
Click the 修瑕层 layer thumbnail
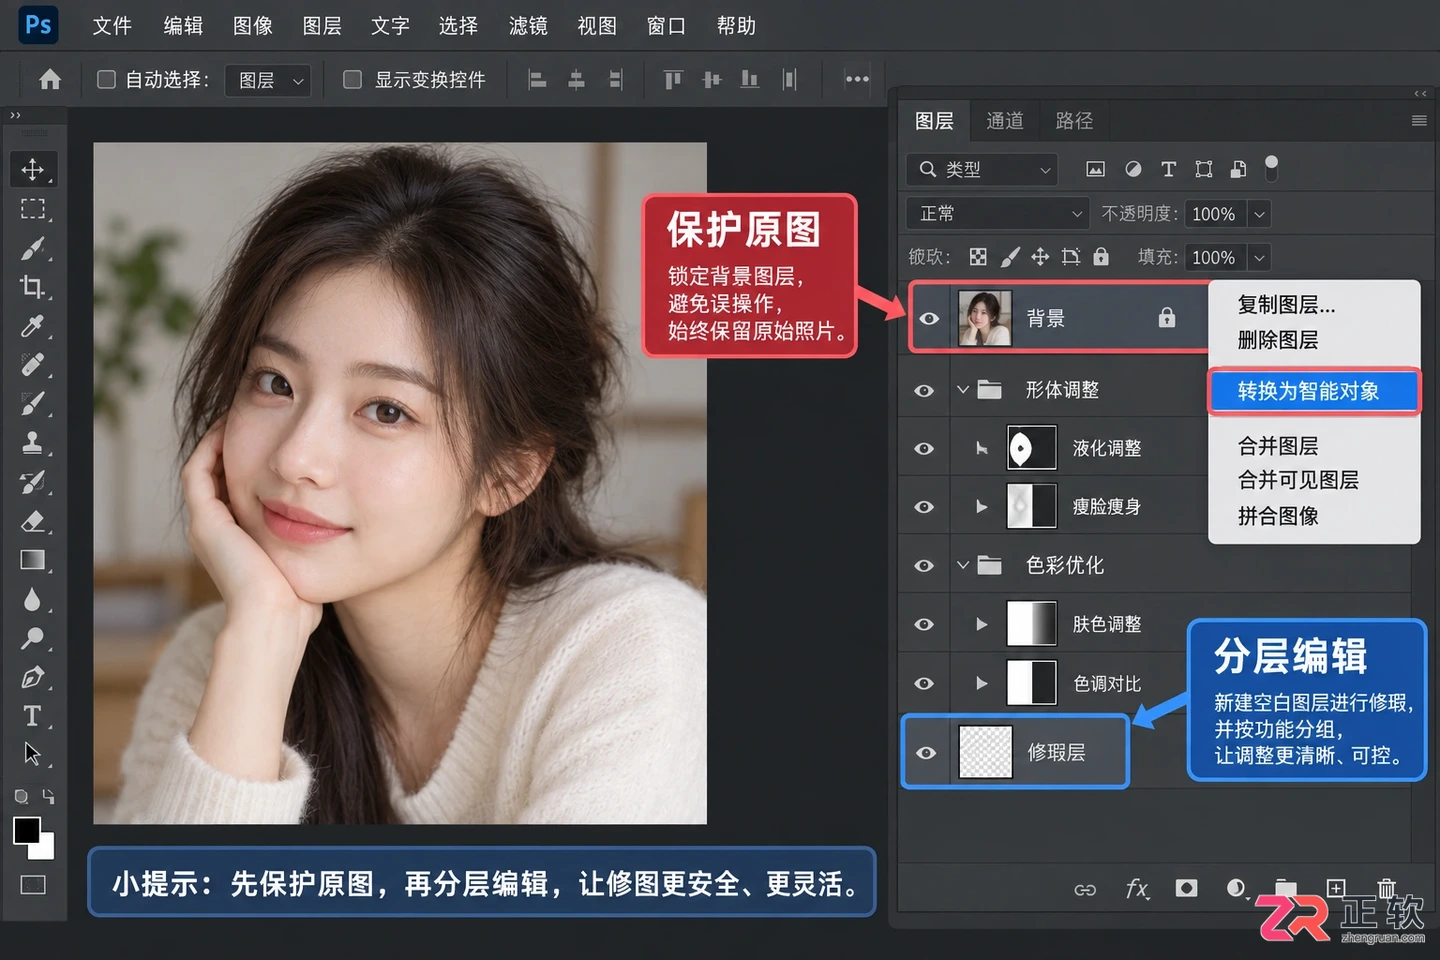pos(986,752)
